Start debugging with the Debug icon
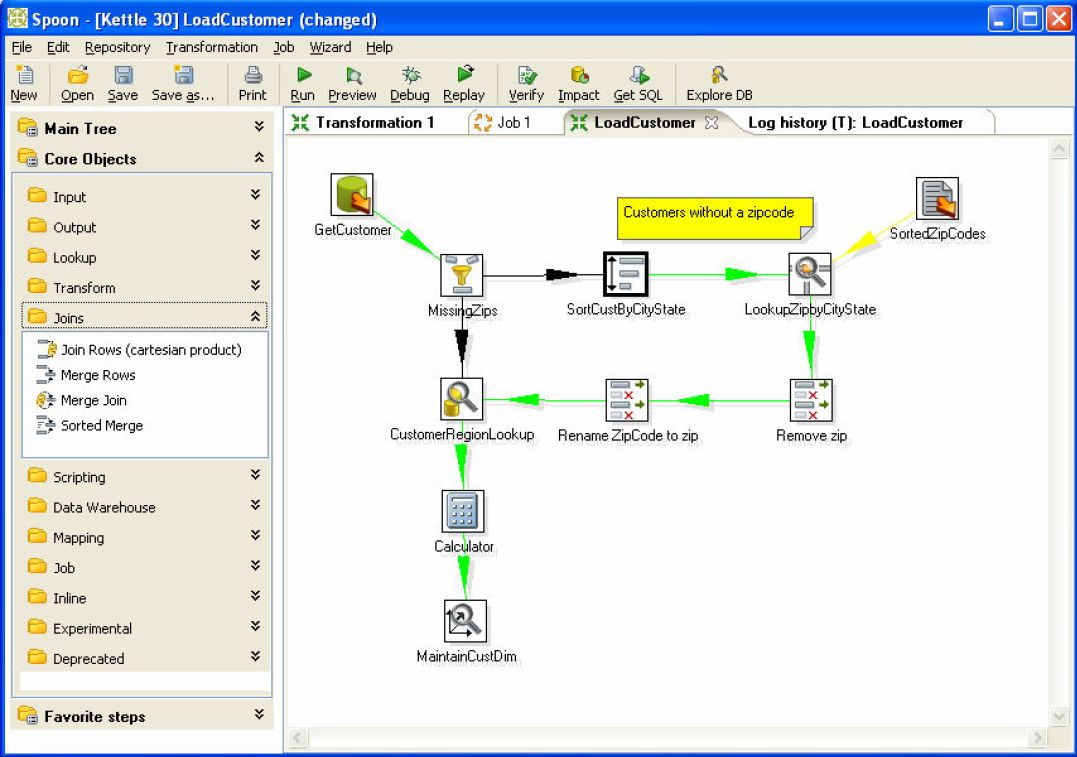 (411, 75)
